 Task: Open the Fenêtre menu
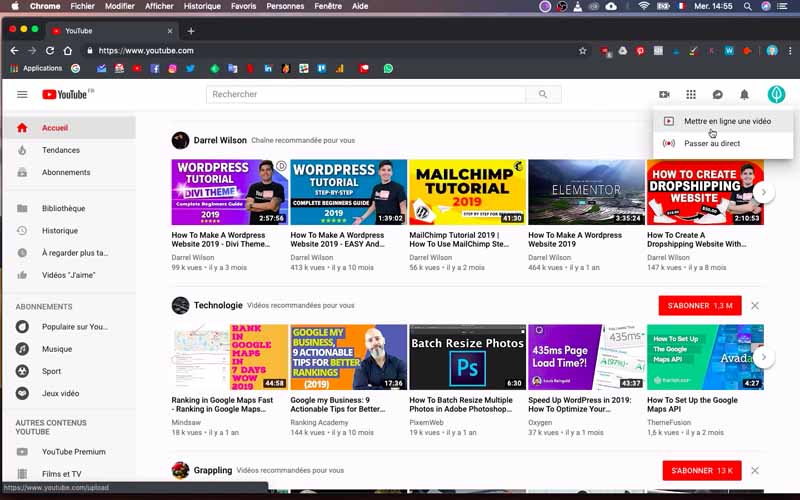click(328, 6)
